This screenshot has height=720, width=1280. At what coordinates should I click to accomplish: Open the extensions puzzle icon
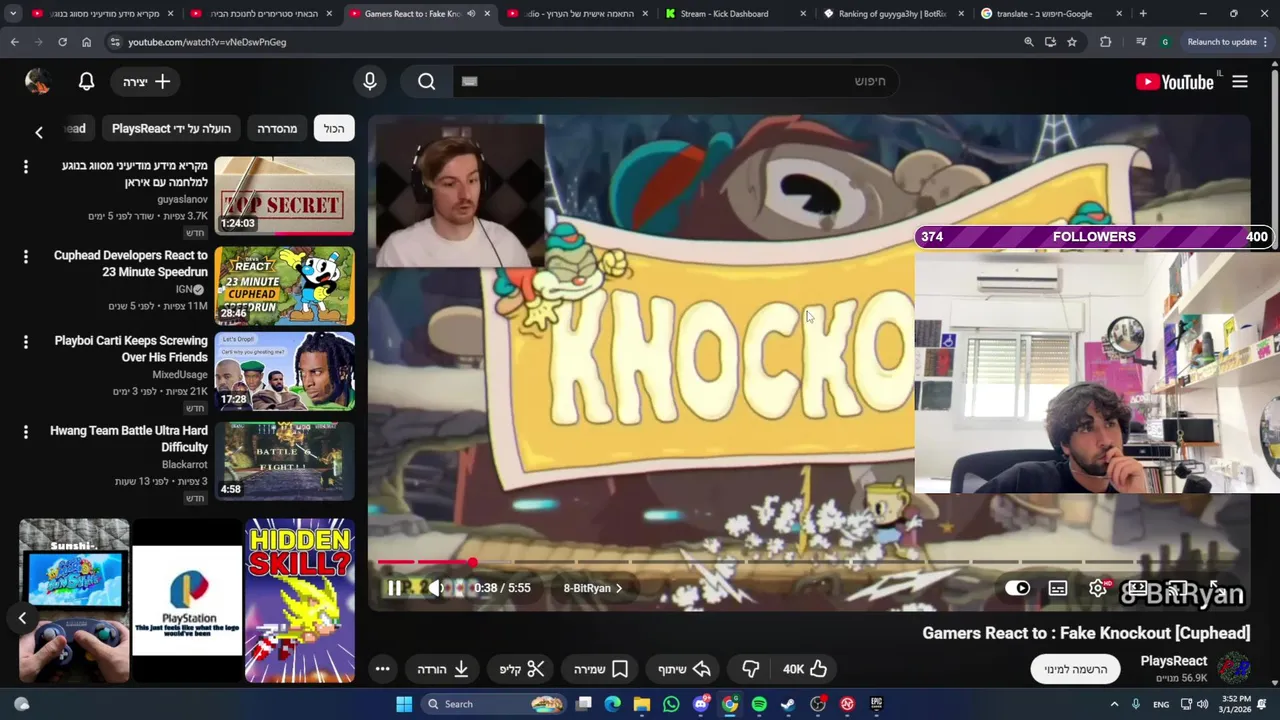point(1105,42)
